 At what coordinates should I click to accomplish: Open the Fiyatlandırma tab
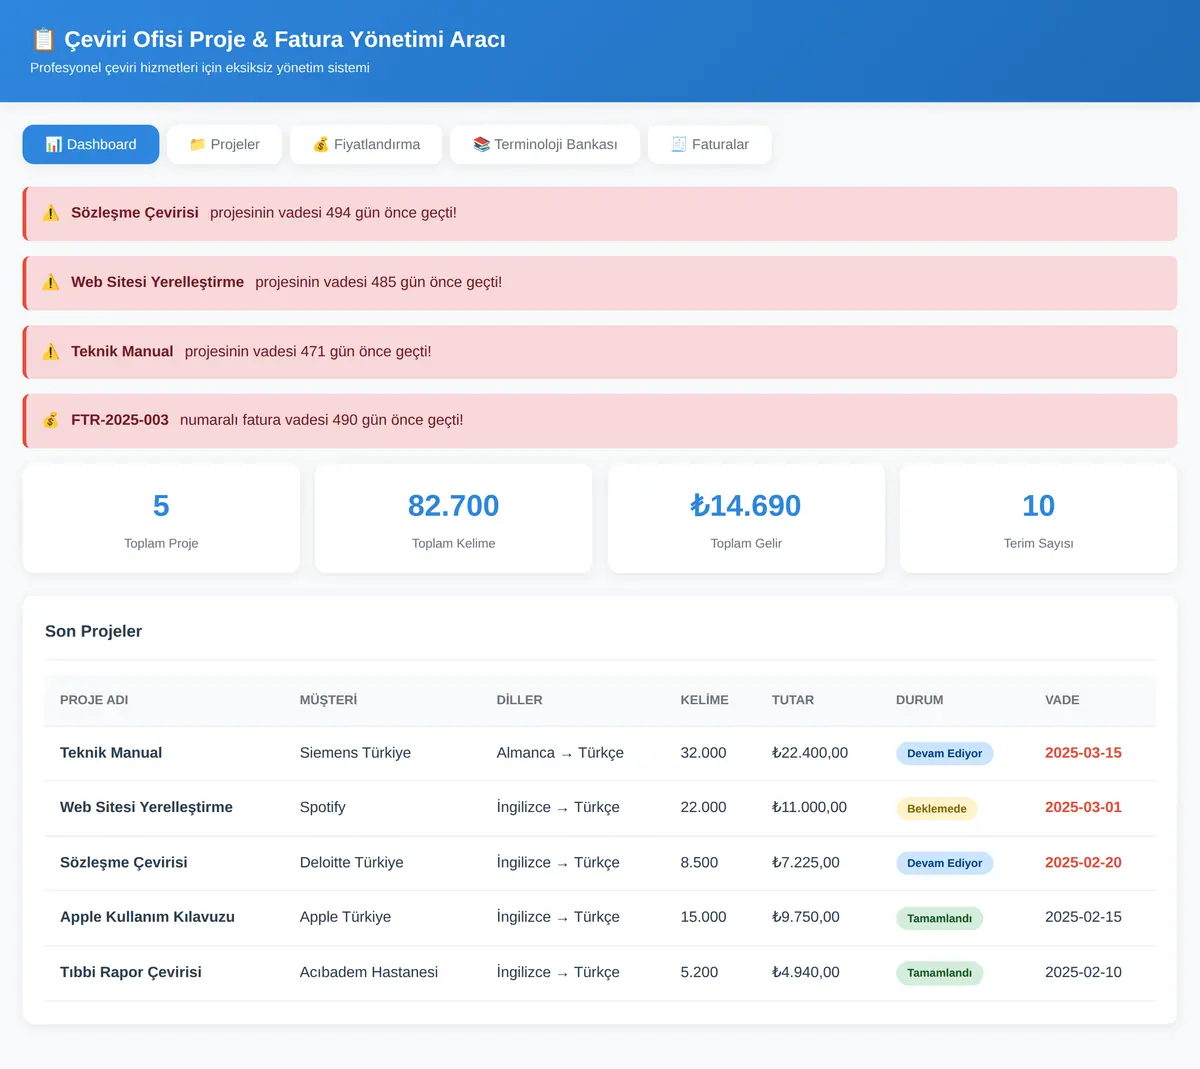pyautogui.click(x=366, y=144)
